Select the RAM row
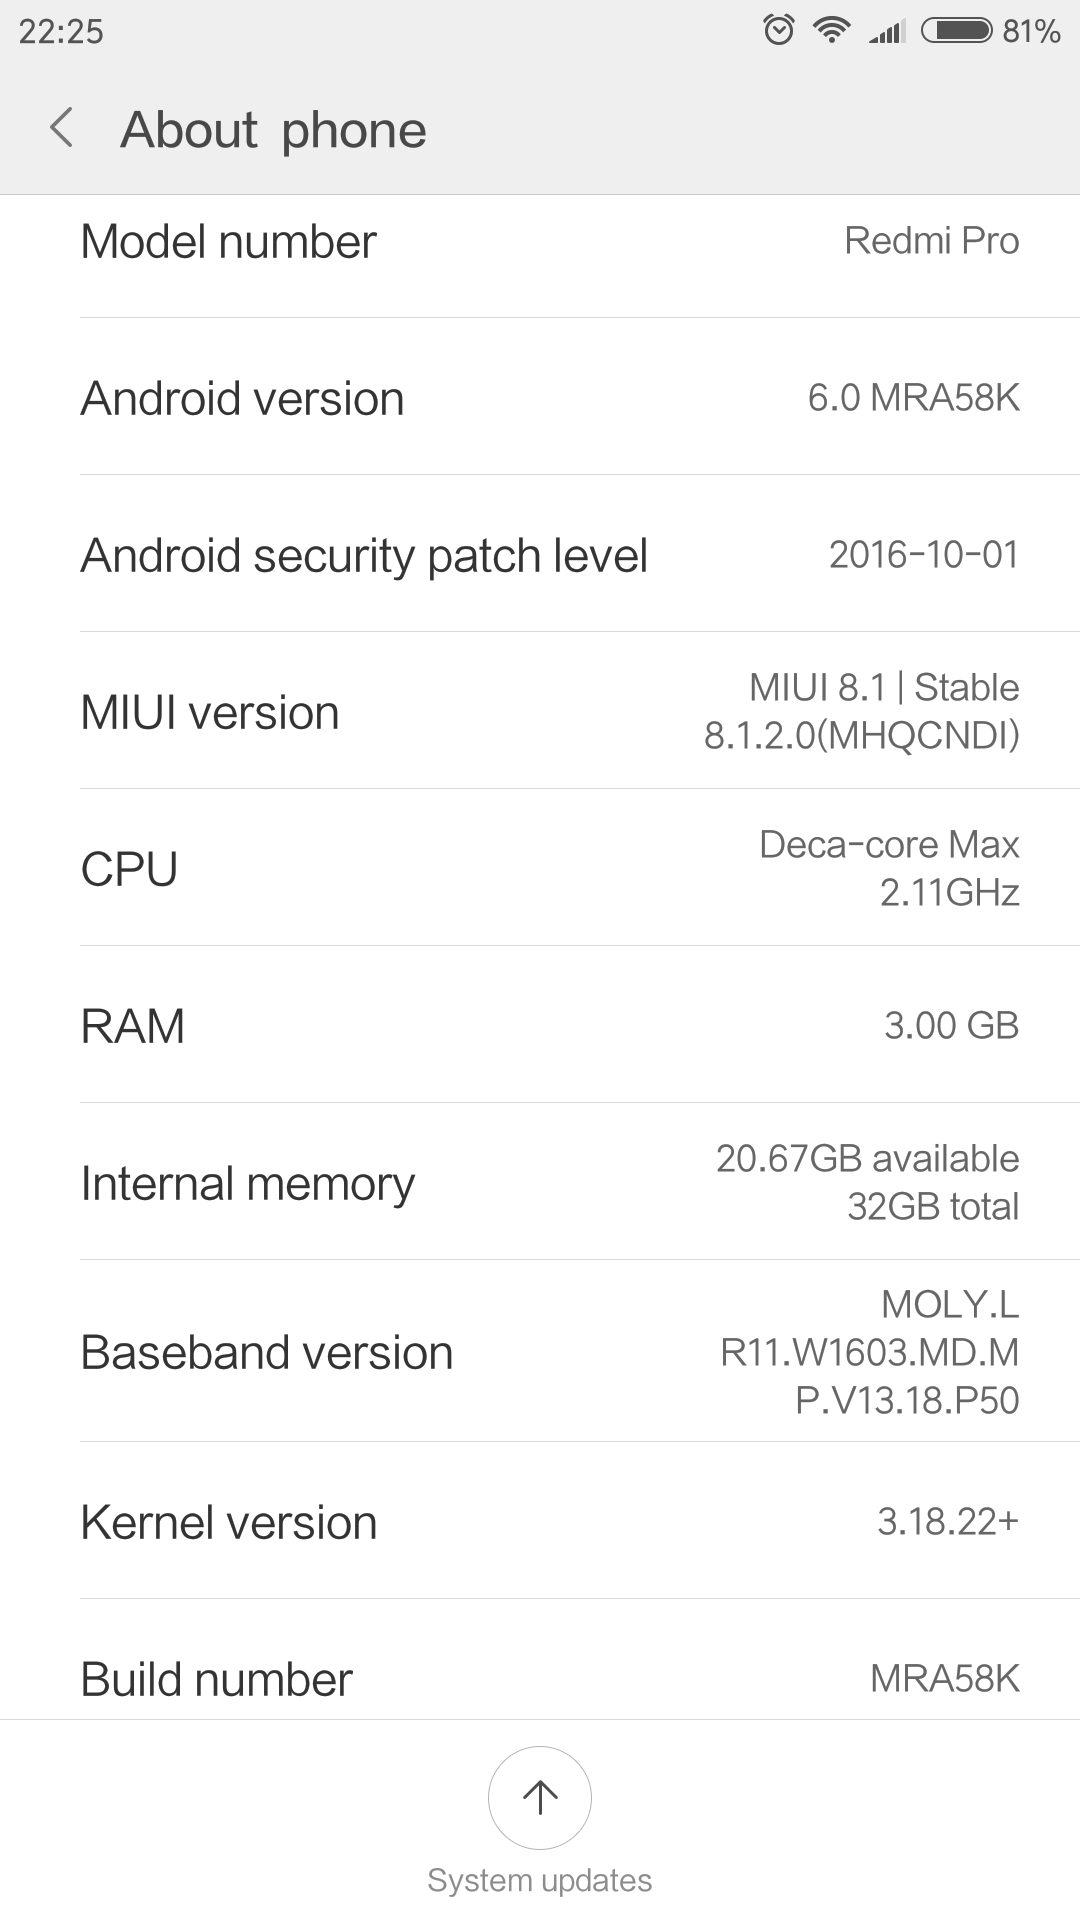Image resolution: width=1080 pixels, height=1920 pixels. [x=540, y=1026]
